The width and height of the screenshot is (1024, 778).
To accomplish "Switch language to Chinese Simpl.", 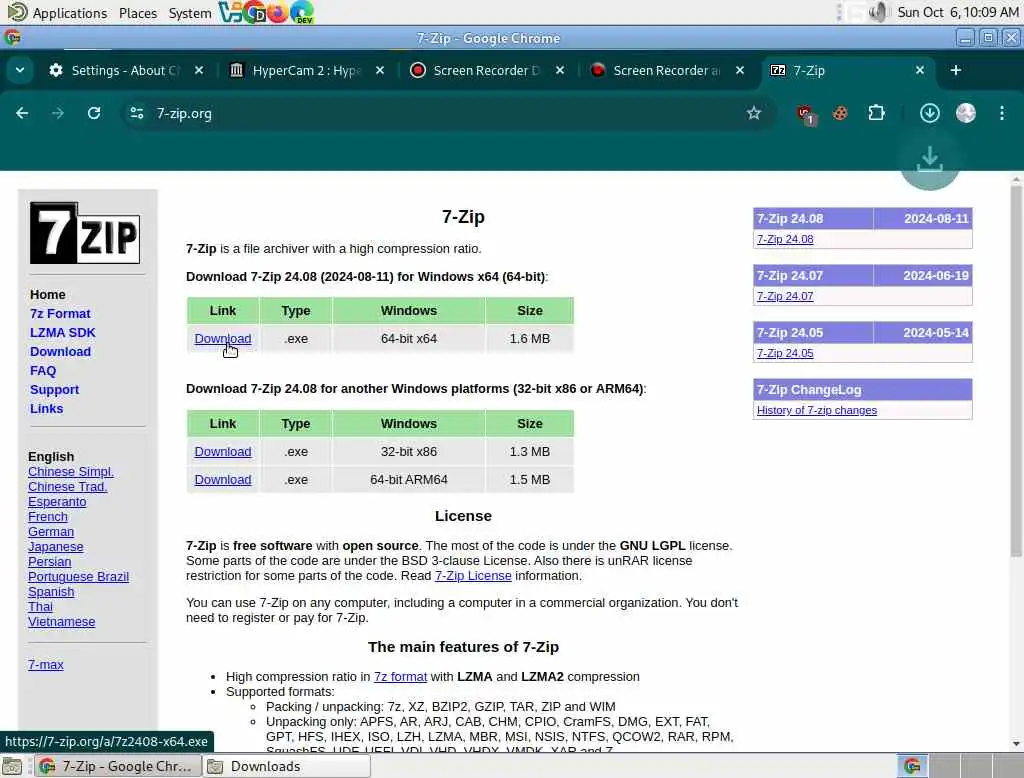I will tap(71, 472).
